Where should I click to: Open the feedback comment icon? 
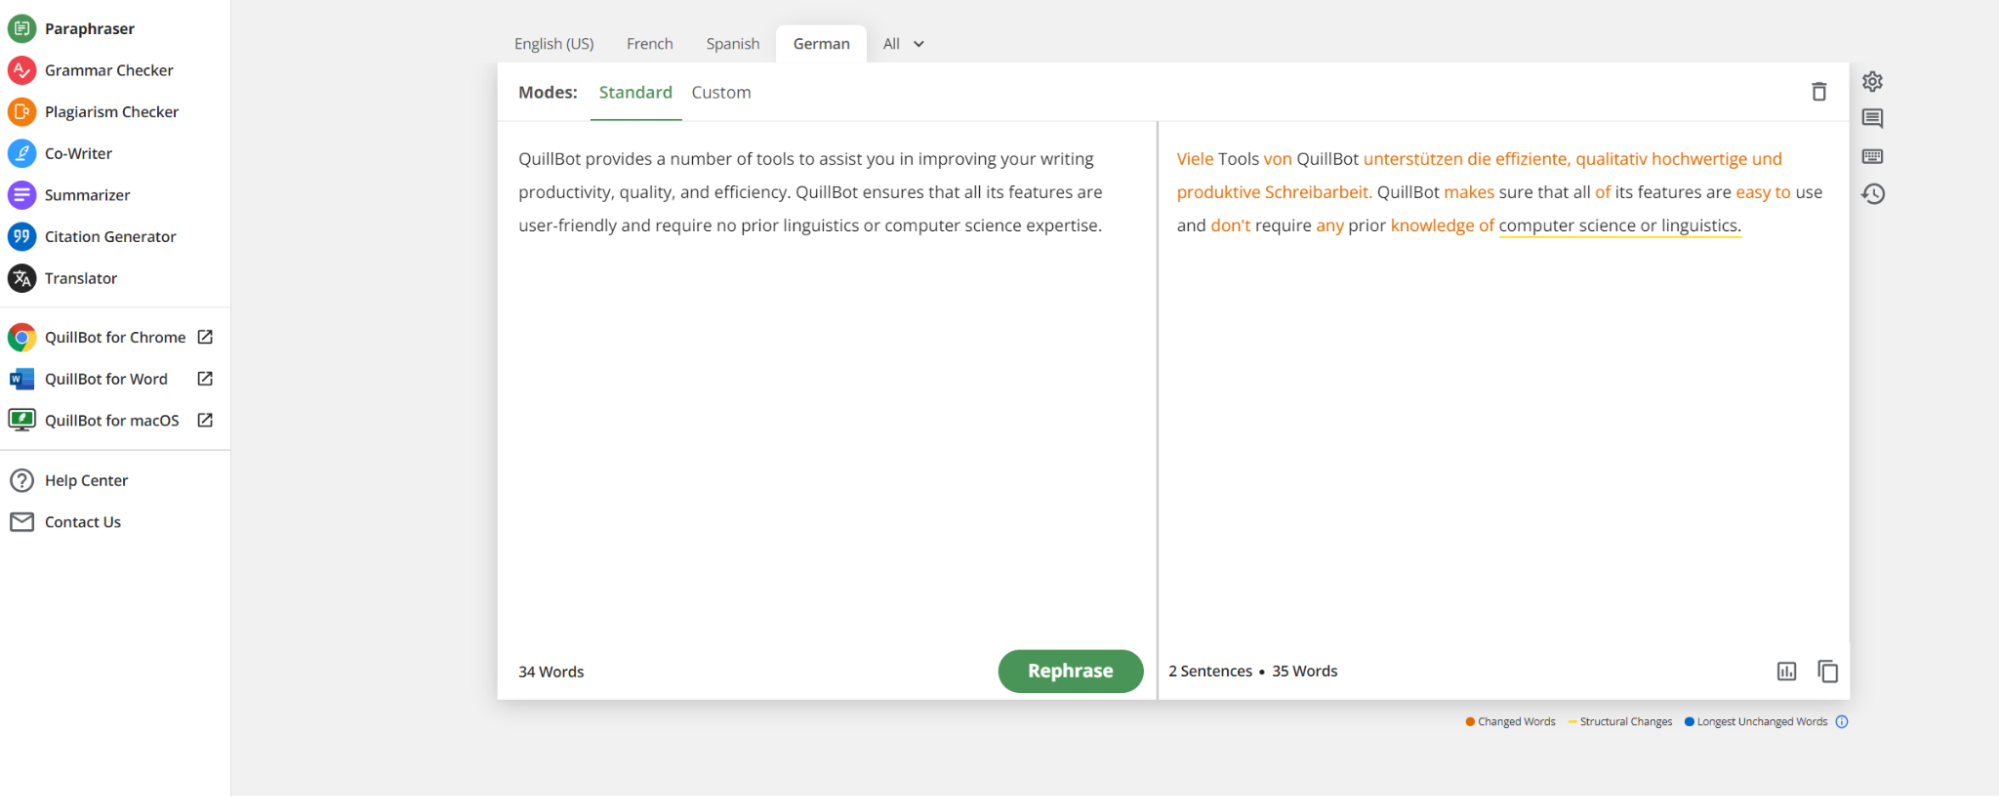tap(1873, 118)
